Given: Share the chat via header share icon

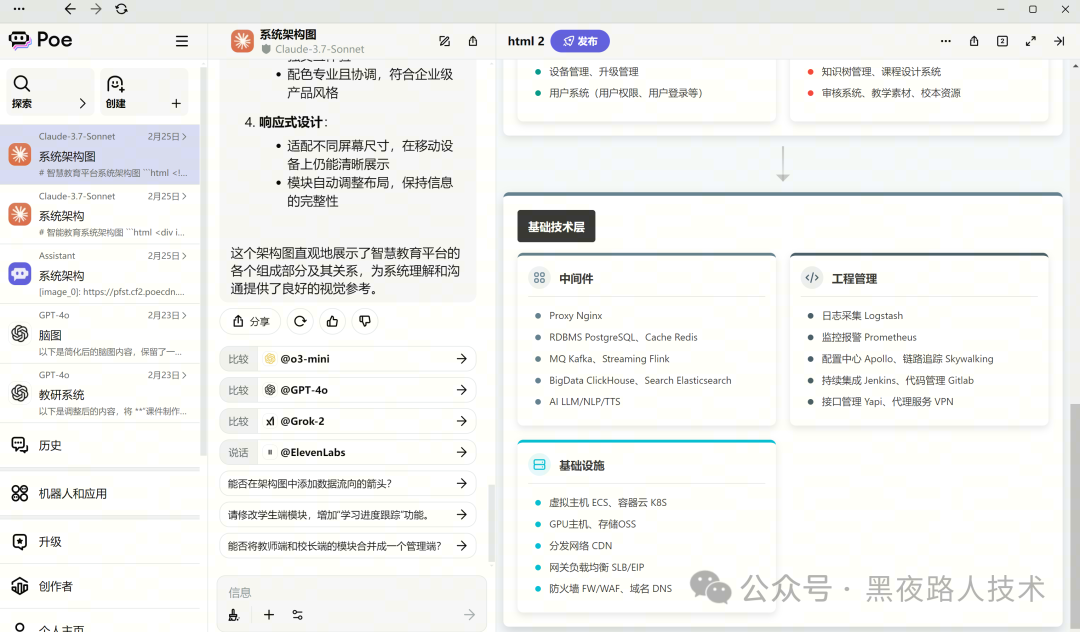Looking at the screenshot, I should pyautogui.click(x=473, y=41).
